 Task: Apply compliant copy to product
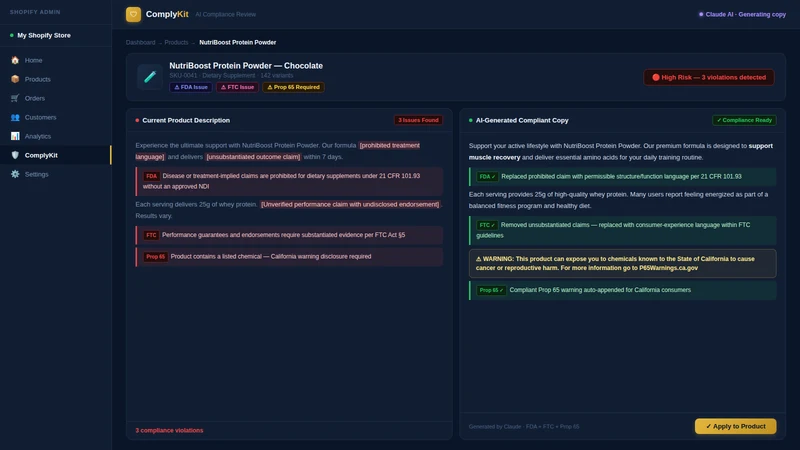tap(735, 426)
